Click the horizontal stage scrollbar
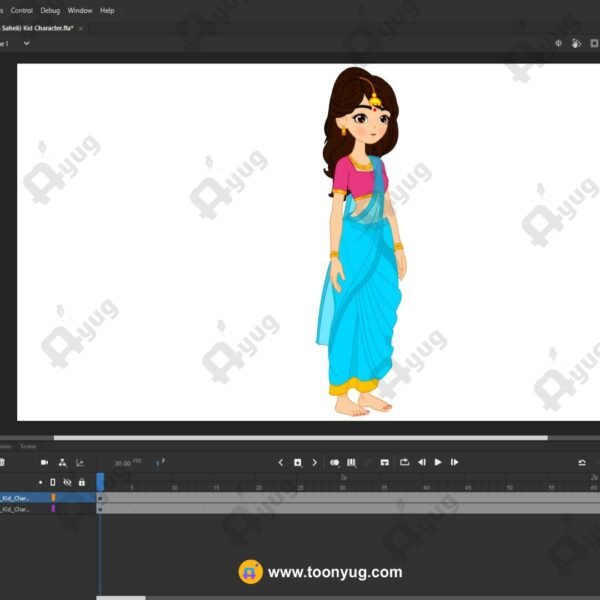This screenshot has width=600, height=600. pyautogui.click(x=300, y=438)
